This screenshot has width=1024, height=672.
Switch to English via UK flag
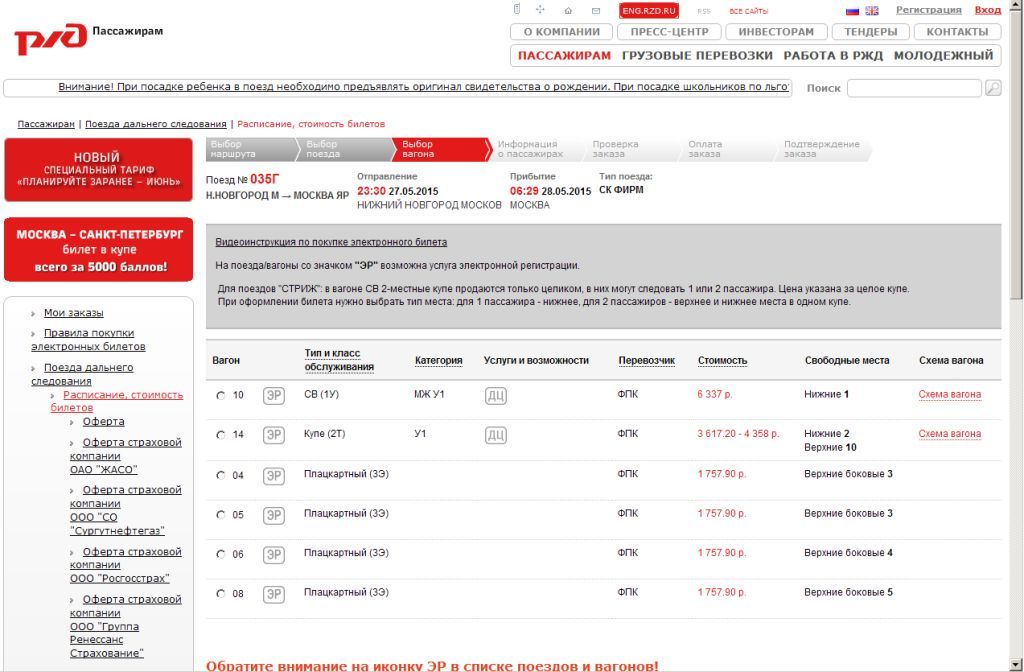(871, 11)
